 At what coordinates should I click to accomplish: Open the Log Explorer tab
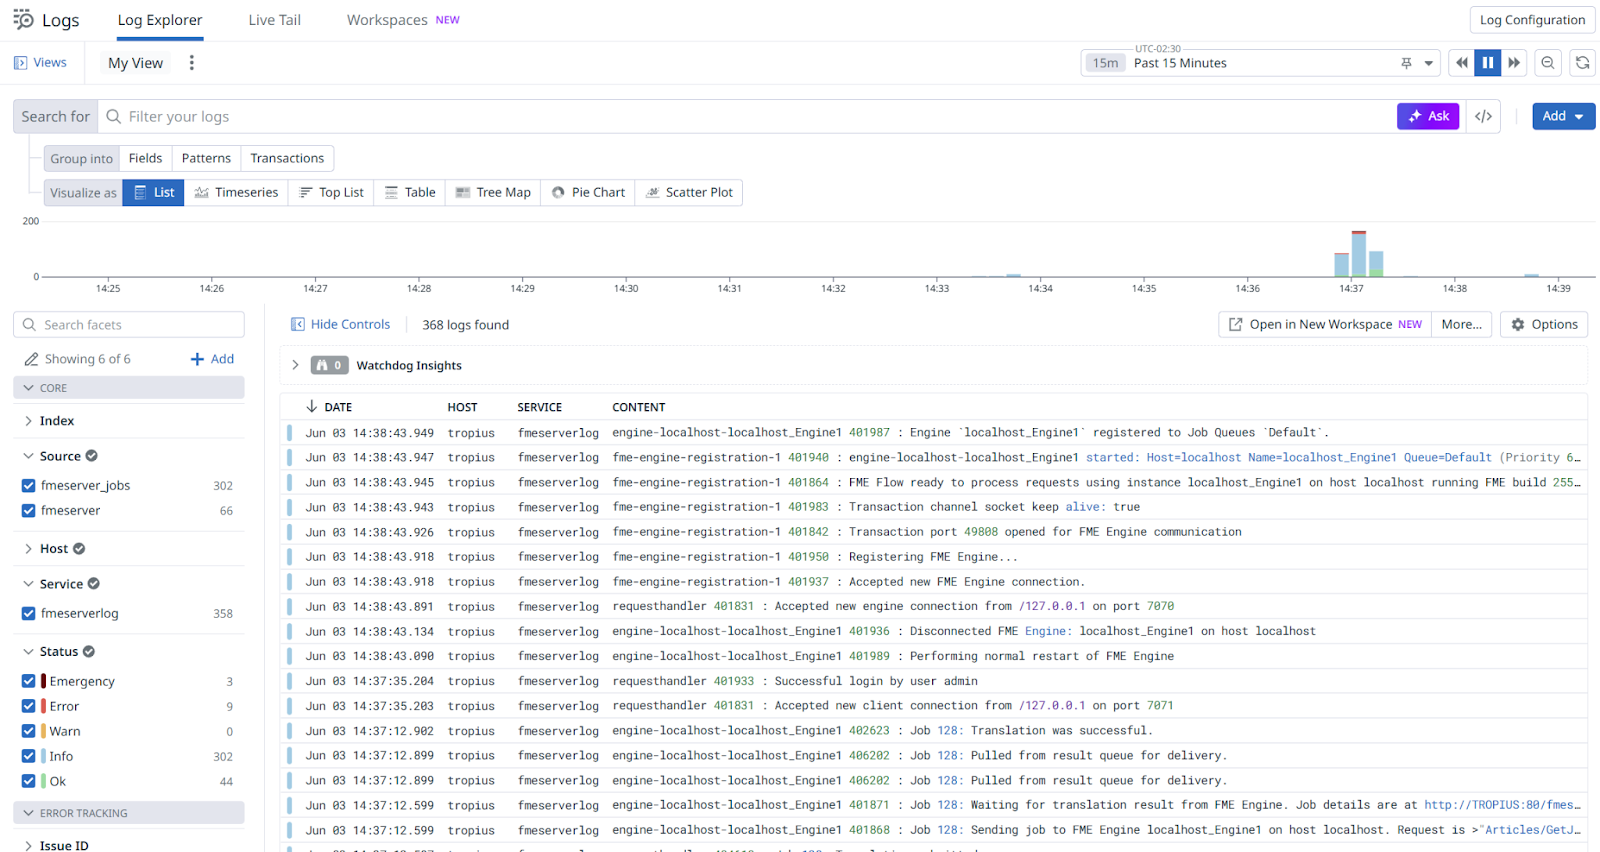click(160, 20)
